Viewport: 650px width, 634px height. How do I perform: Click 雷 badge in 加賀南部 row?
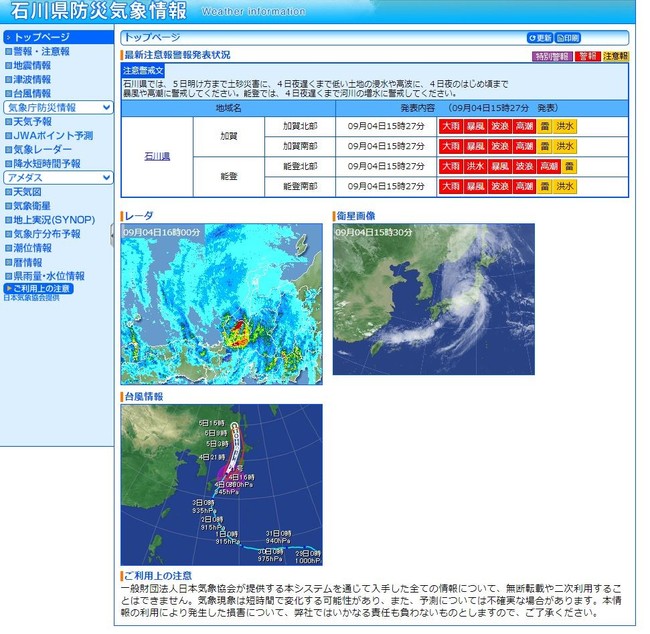tap(544, 146)
